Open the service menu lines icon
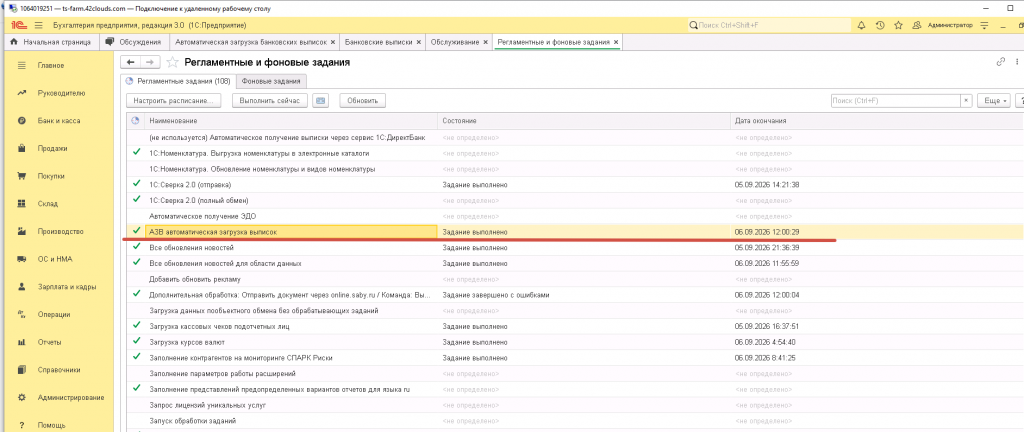Screen dimensions: 1024x432 point(984,25)
